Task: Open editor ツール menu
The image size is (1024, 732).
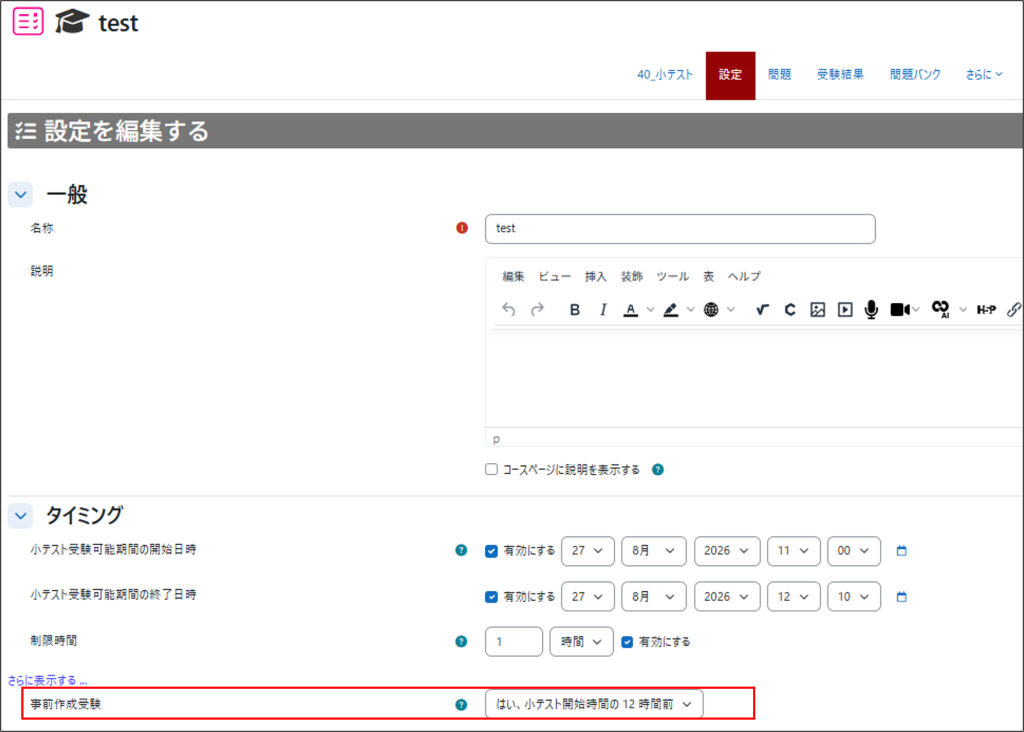Action: point(673,276)
